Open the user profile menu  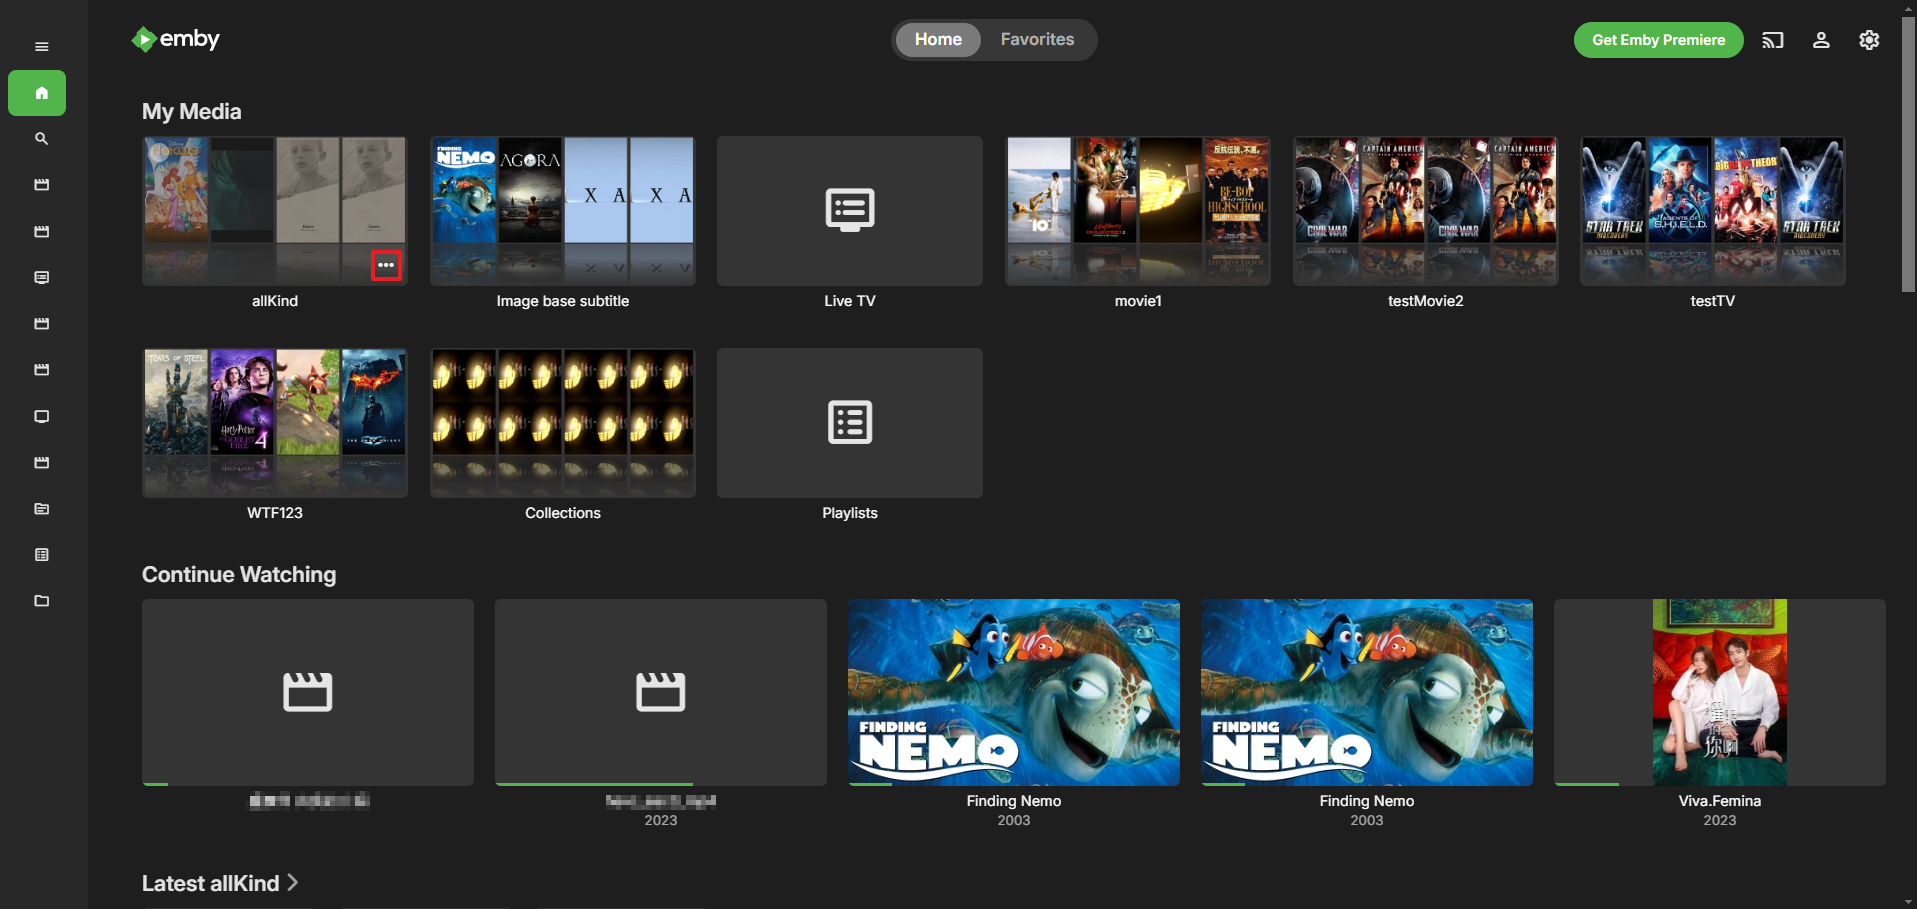point(1821,40)
